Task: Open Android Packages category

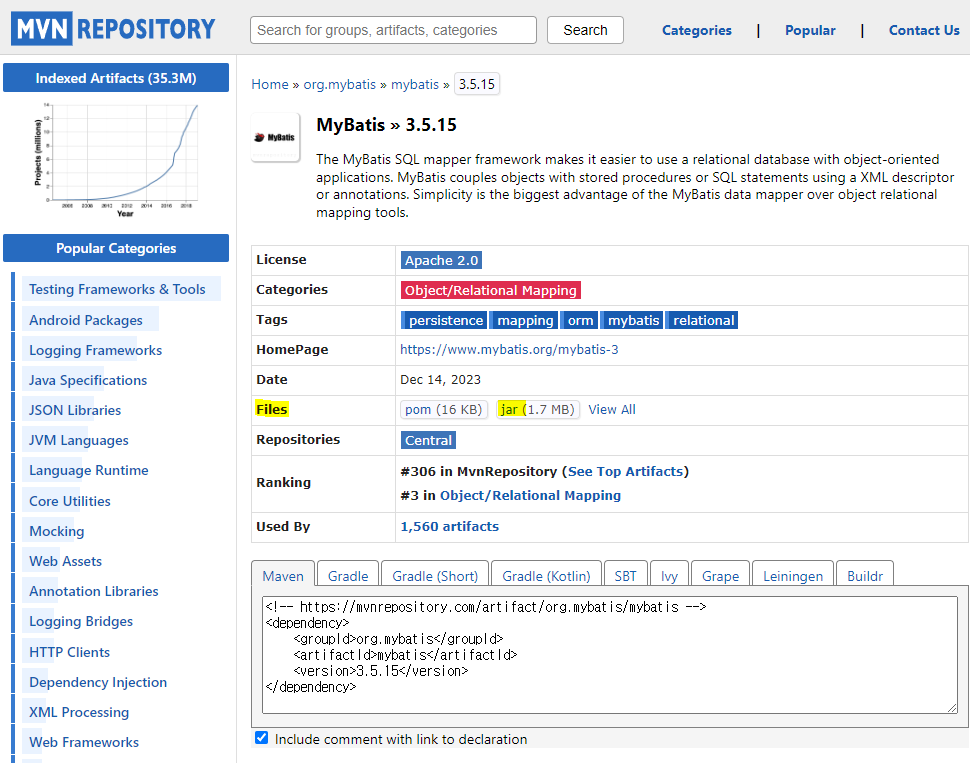Action: (x=85, y=321)
